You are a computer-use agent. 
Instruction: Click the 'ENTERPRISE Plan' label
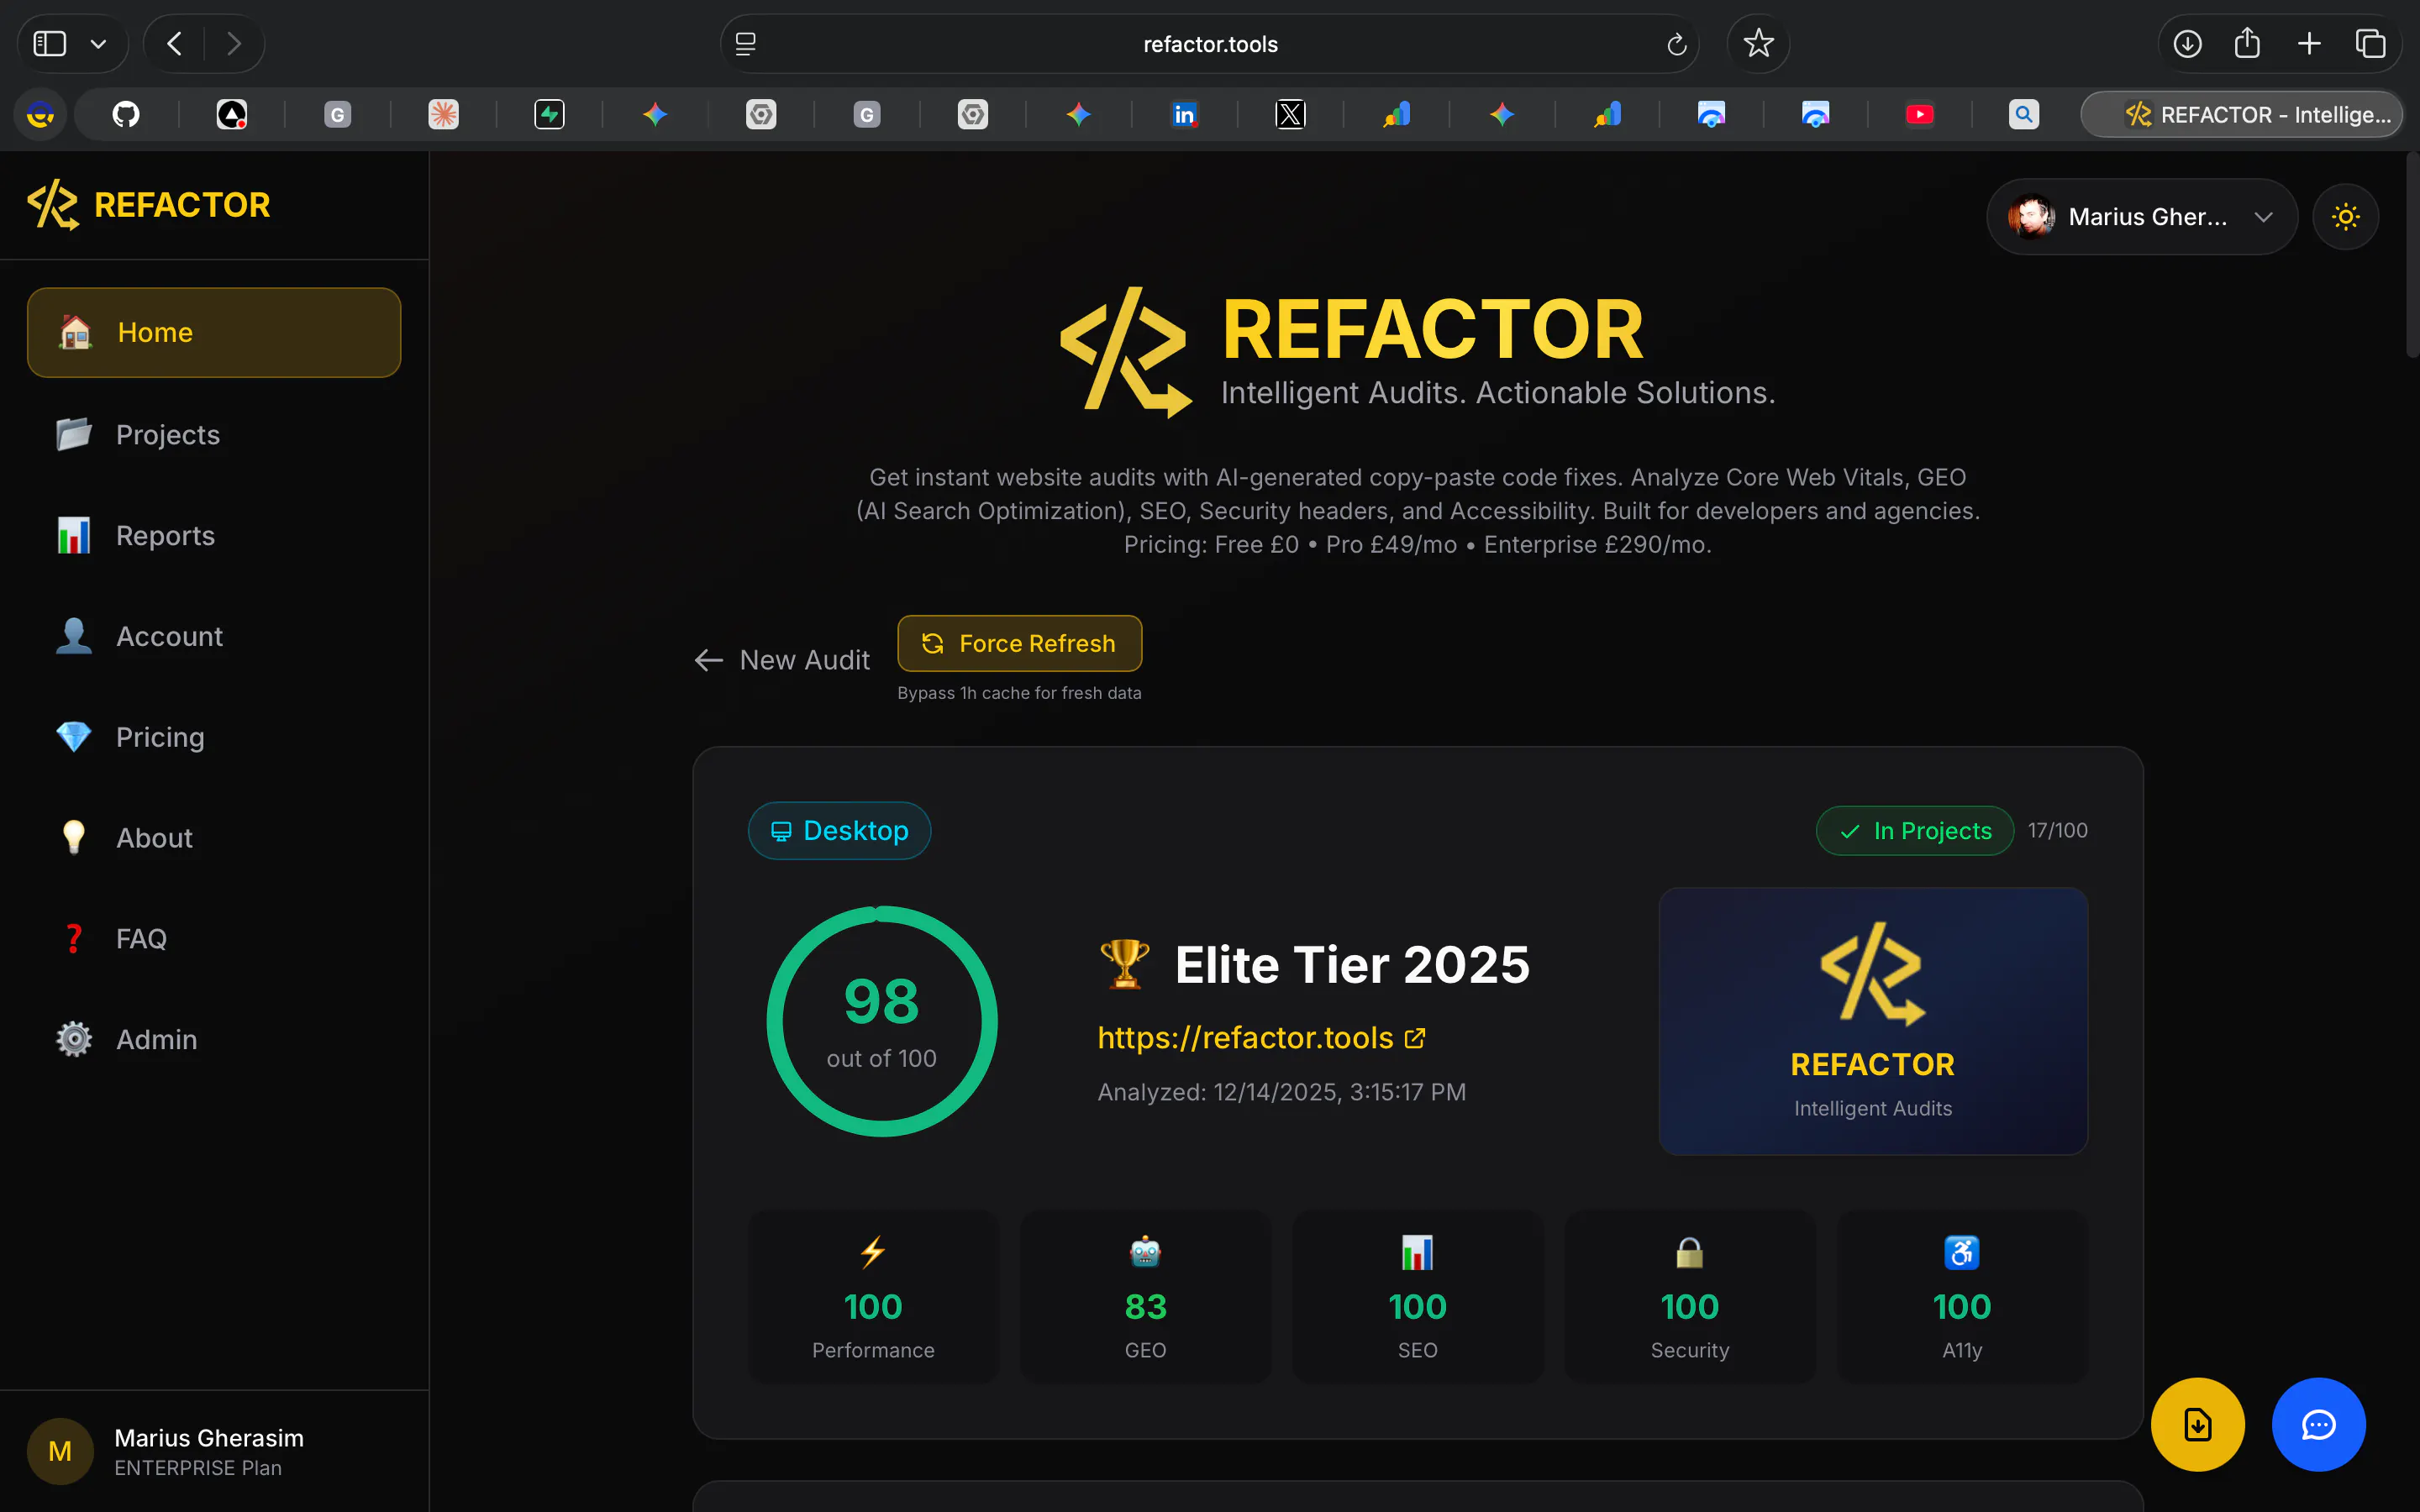pyautogui.click(x=198, y=1468)
